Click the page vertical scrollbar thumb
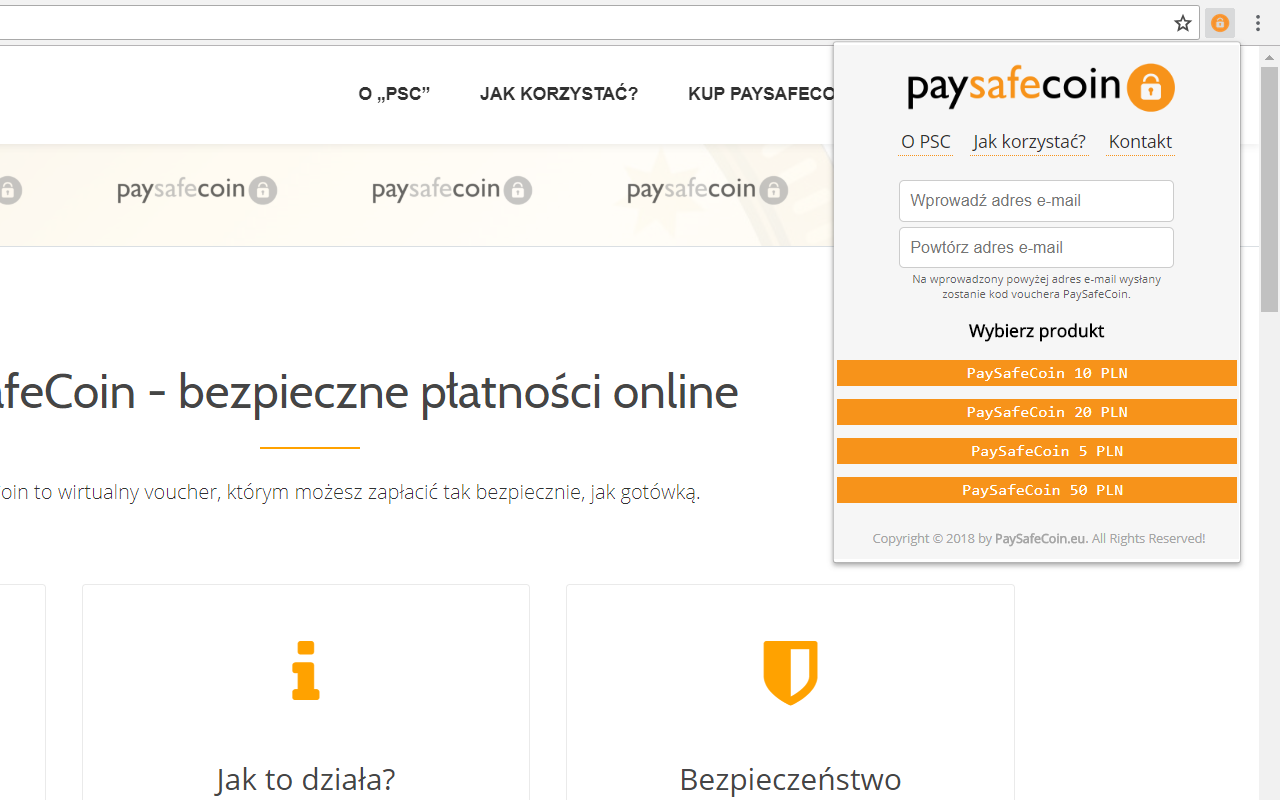Screen dimensions: 1280x800 coord(1269,188)
